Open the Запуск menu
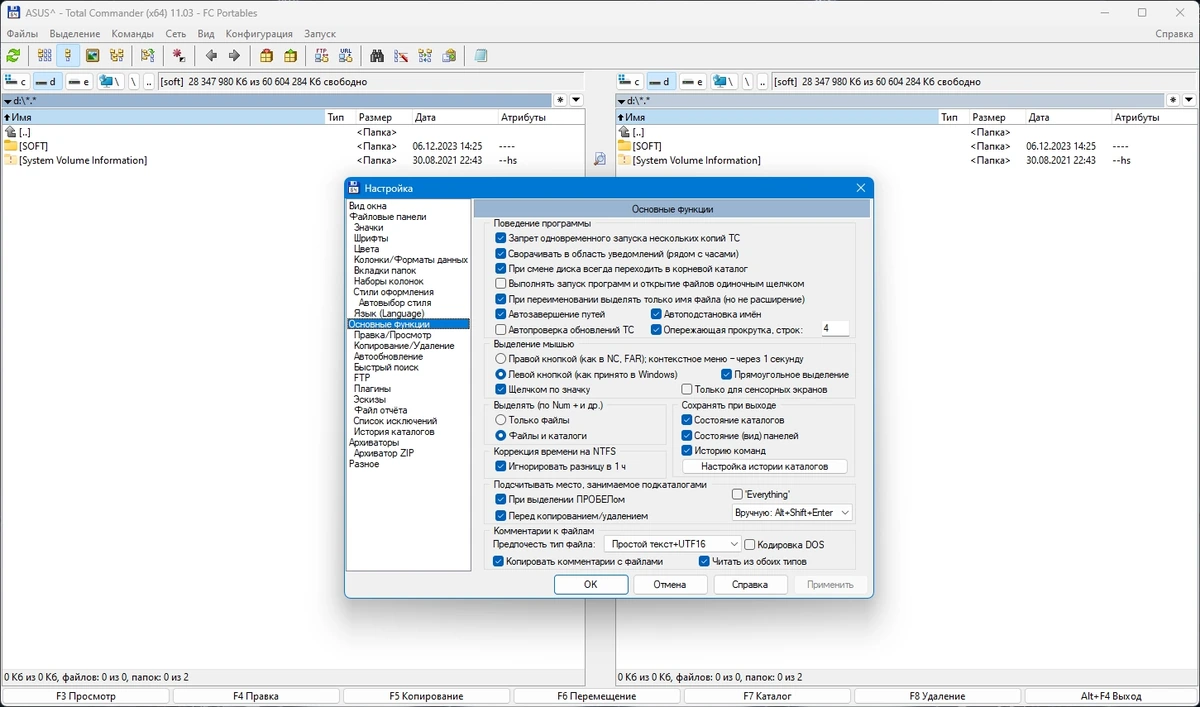Image resolution: width=1200 pixels, height=707 pixels. pyautogui.click(x=320, y=34)
